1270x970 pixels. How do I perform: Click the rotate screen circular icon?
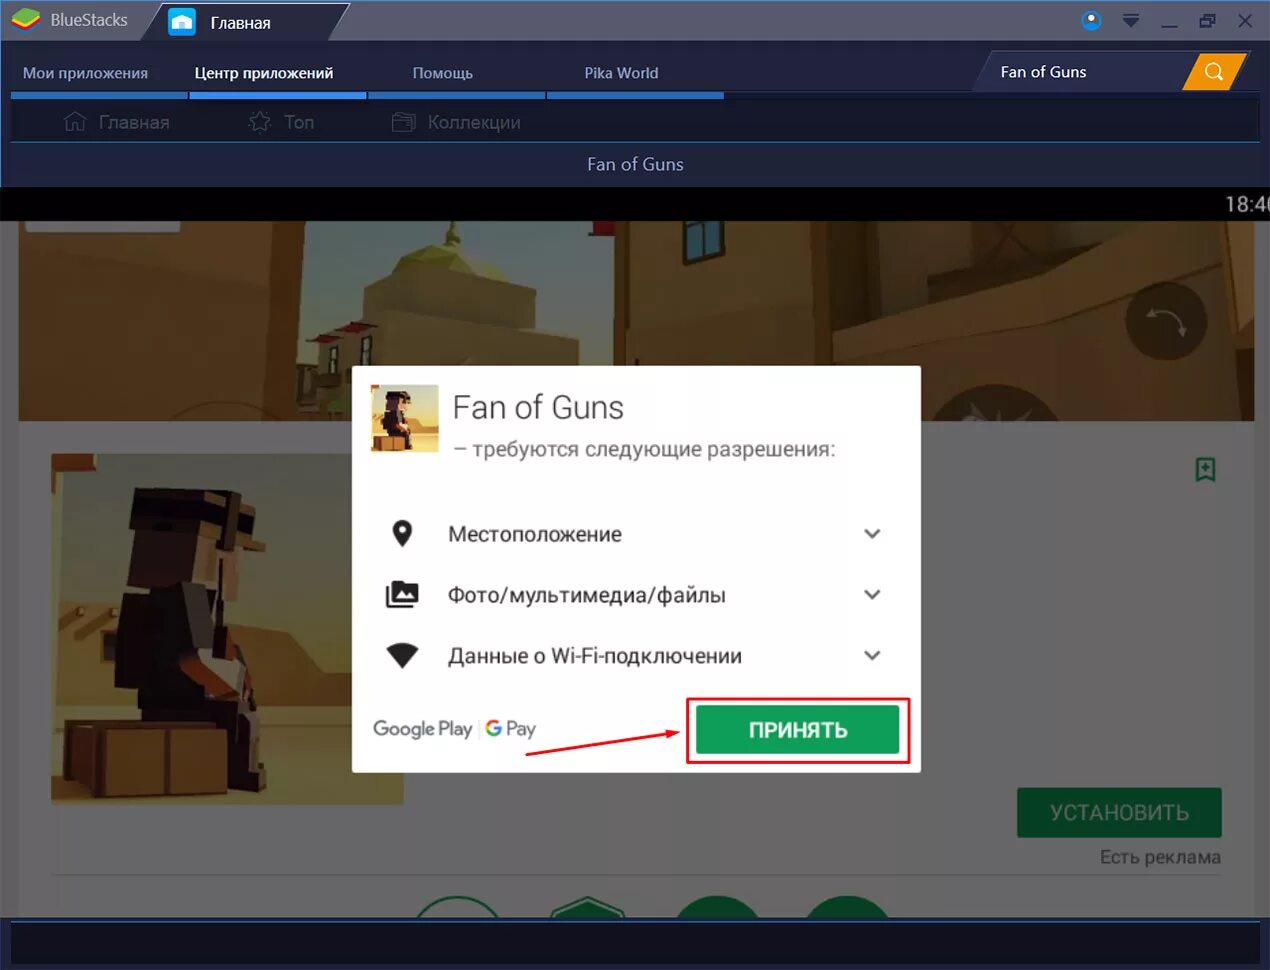1166,321
